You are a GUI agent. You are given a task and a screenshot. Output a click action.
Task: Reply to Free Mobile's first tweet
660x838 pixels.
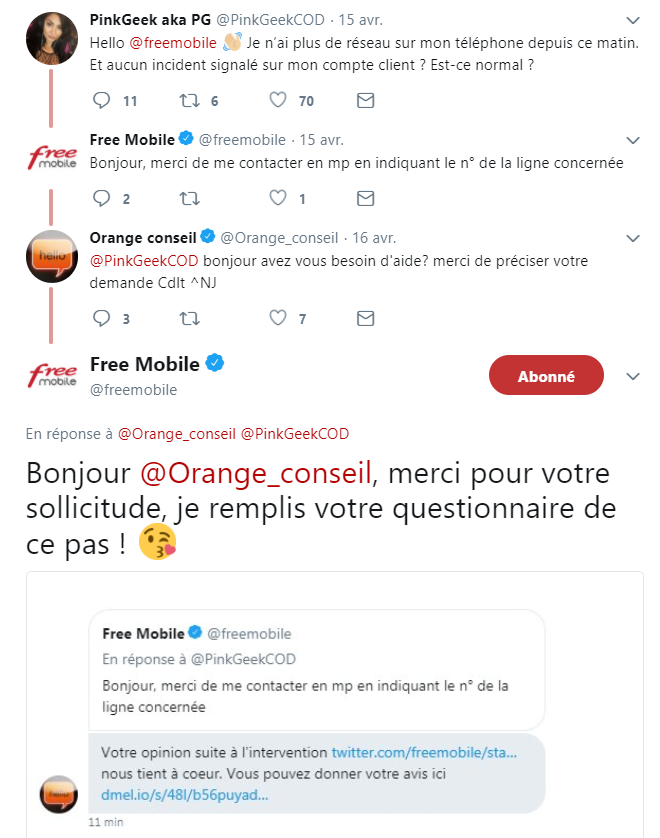click(100, 198)
